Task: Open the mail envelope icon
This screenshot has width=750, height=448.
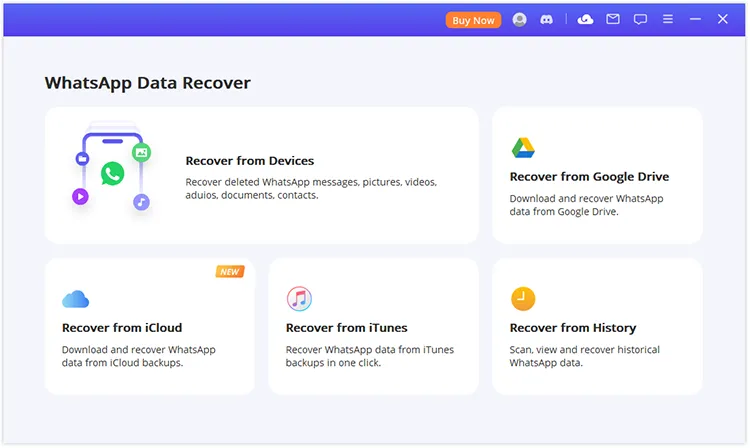Action: tap(613, 19)
